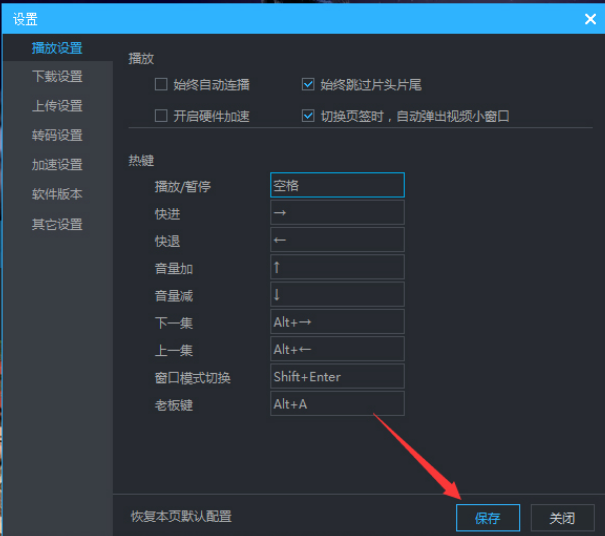Go to the 转码设置 tab
The image size is (605, 536).
click(x=57, y=135)
